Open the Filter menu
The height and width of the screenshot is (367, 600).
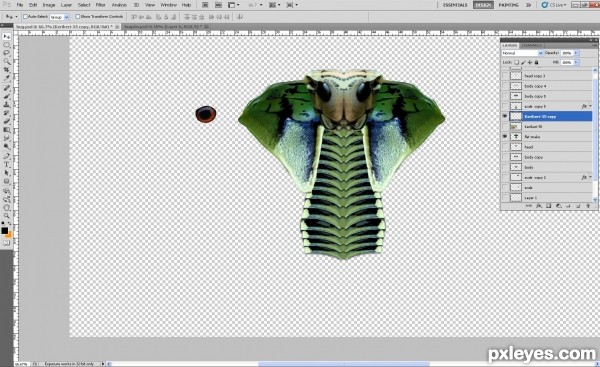point(100,5)
